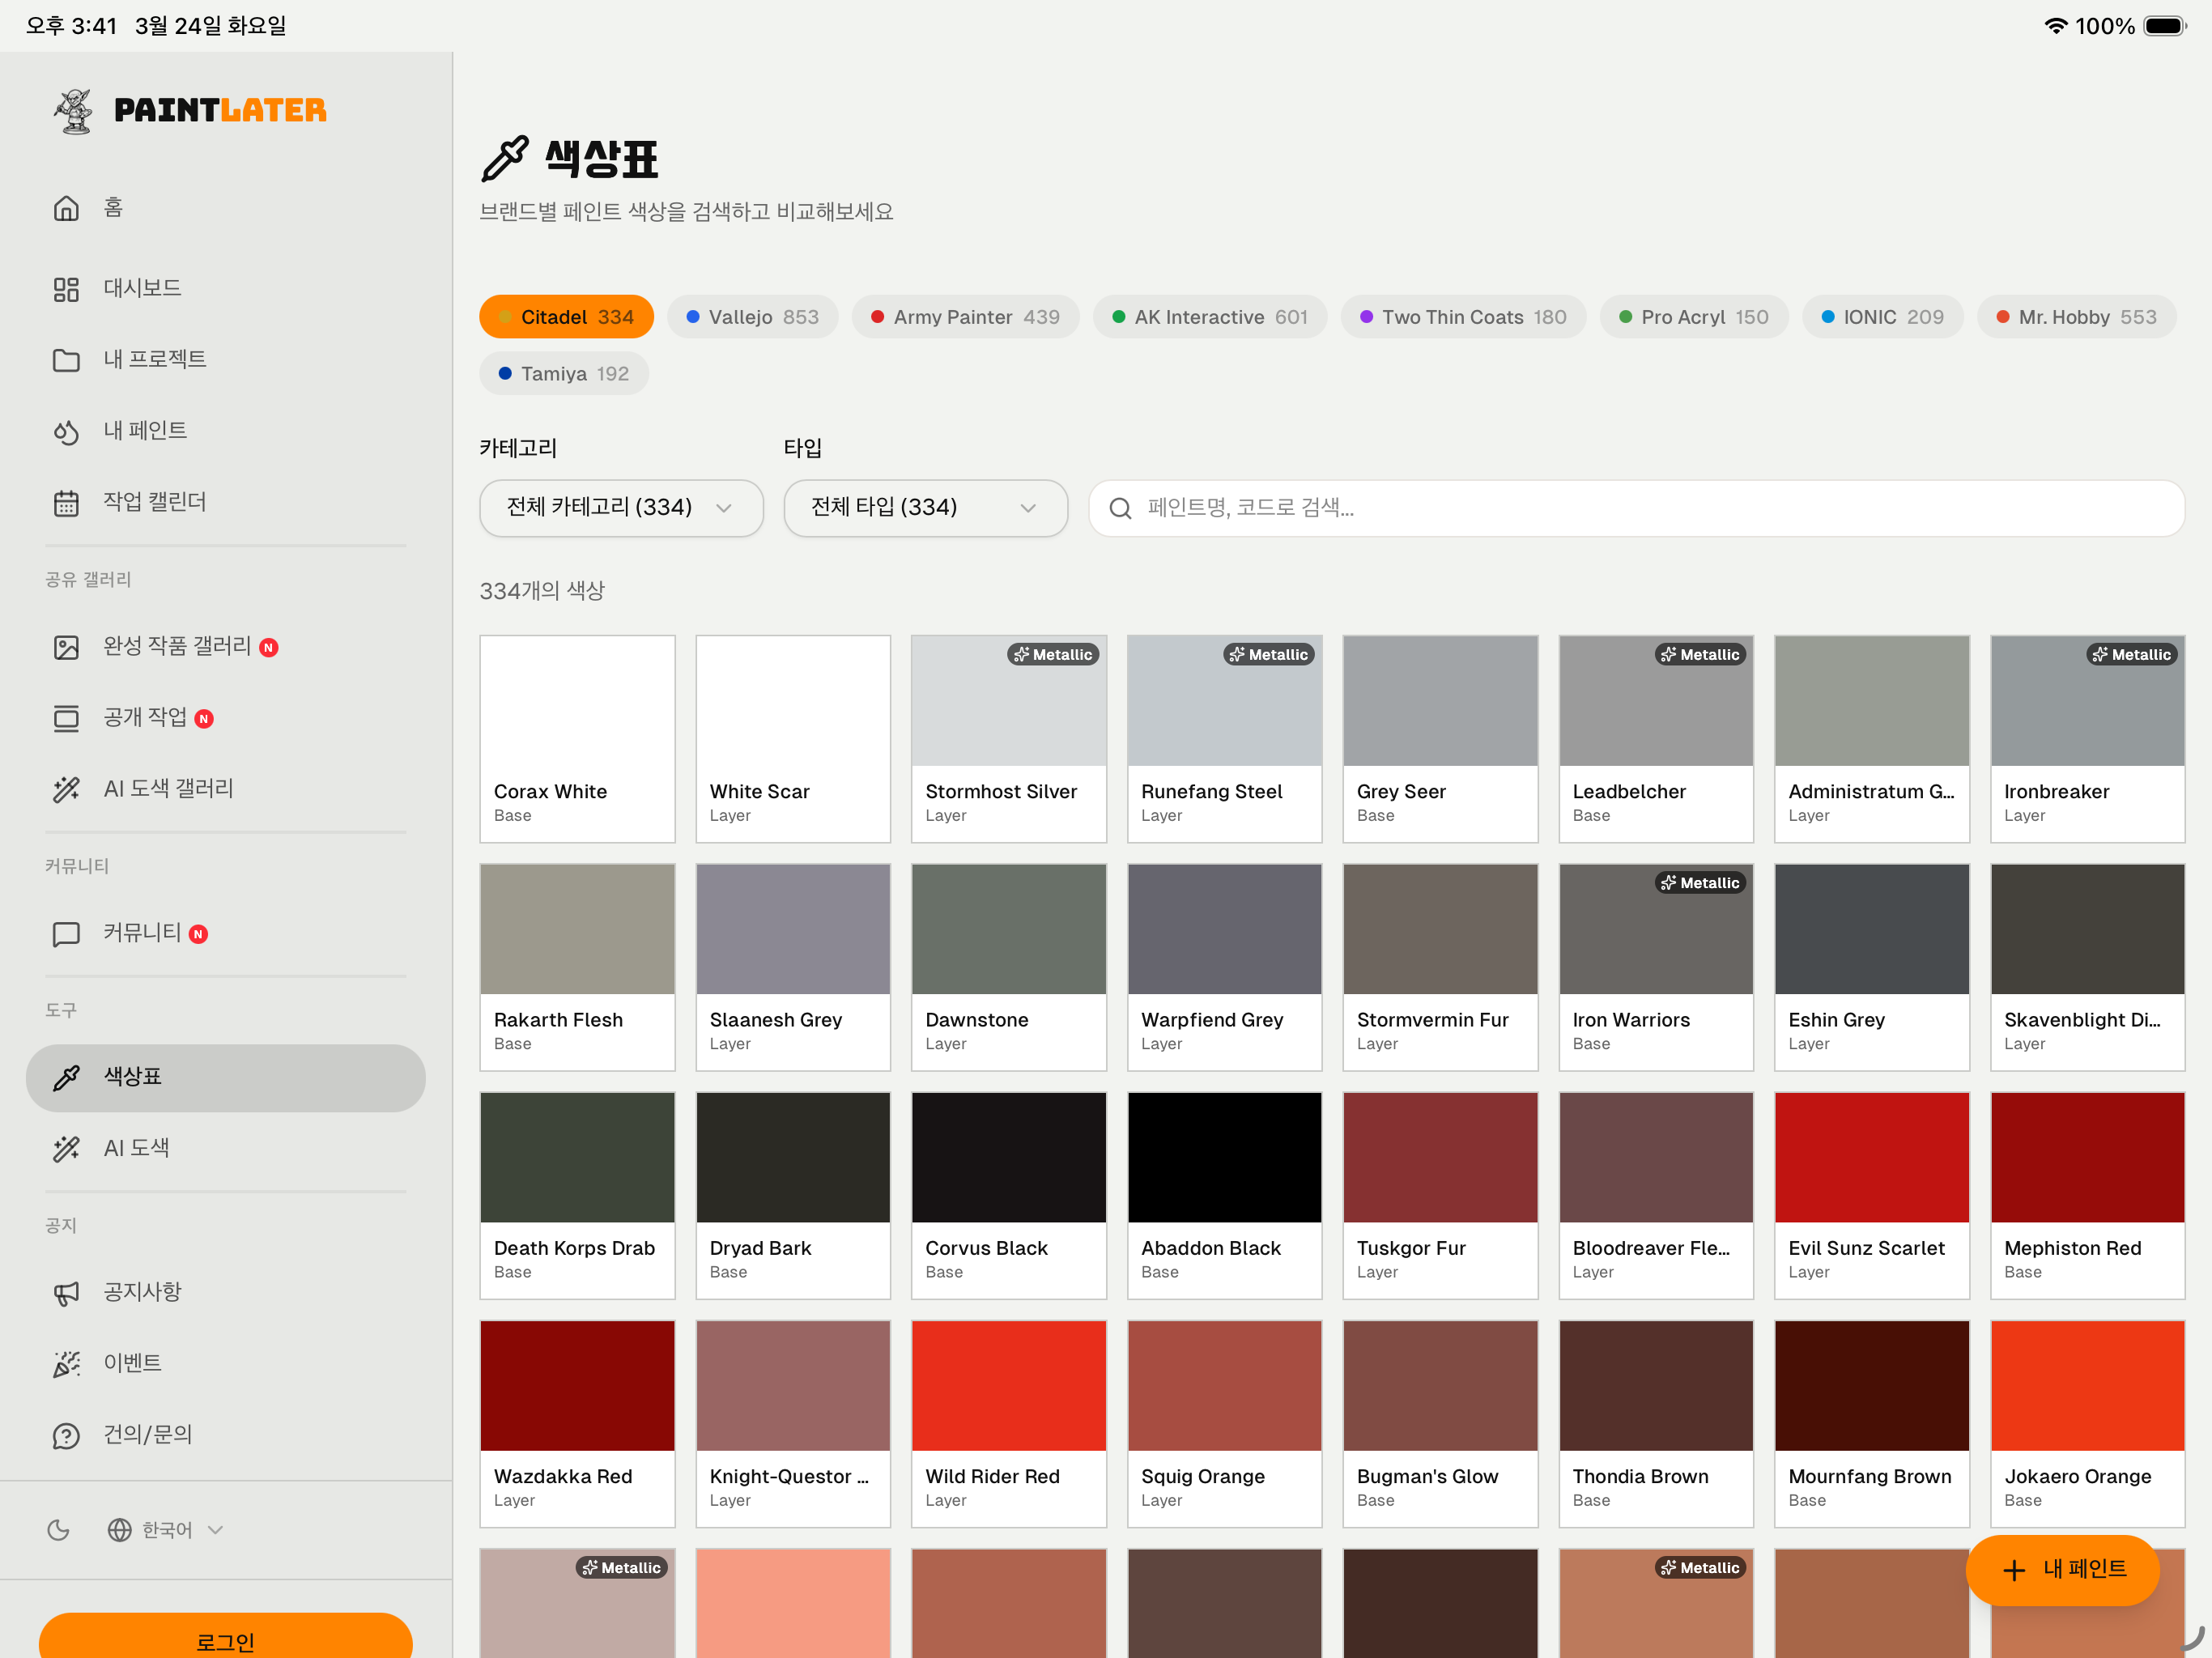Open 건의/문의 menu item
The image size is (2212, 1658).
[225, 1436]
